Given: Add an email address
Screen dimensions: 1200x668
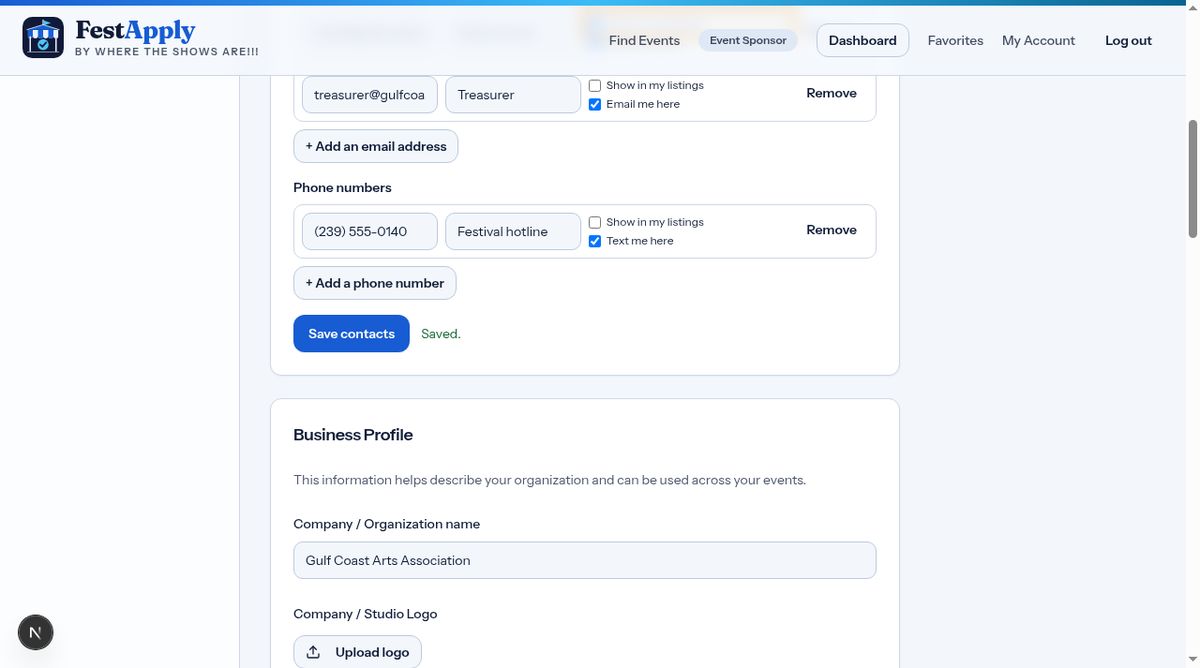Looking at the screenshot, I should [x=376, y=146].
